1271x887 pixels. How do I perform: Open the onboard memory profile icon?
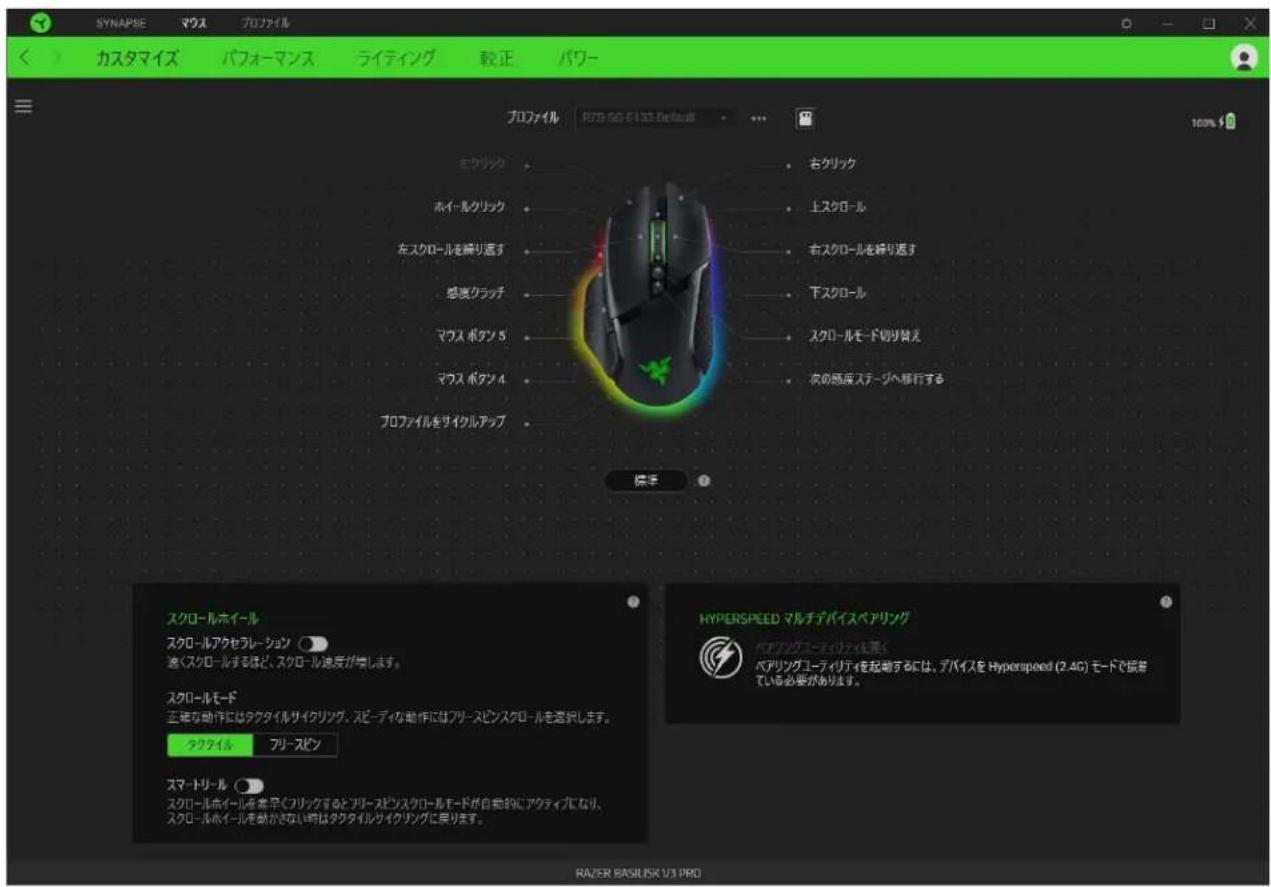pos(803,118)
